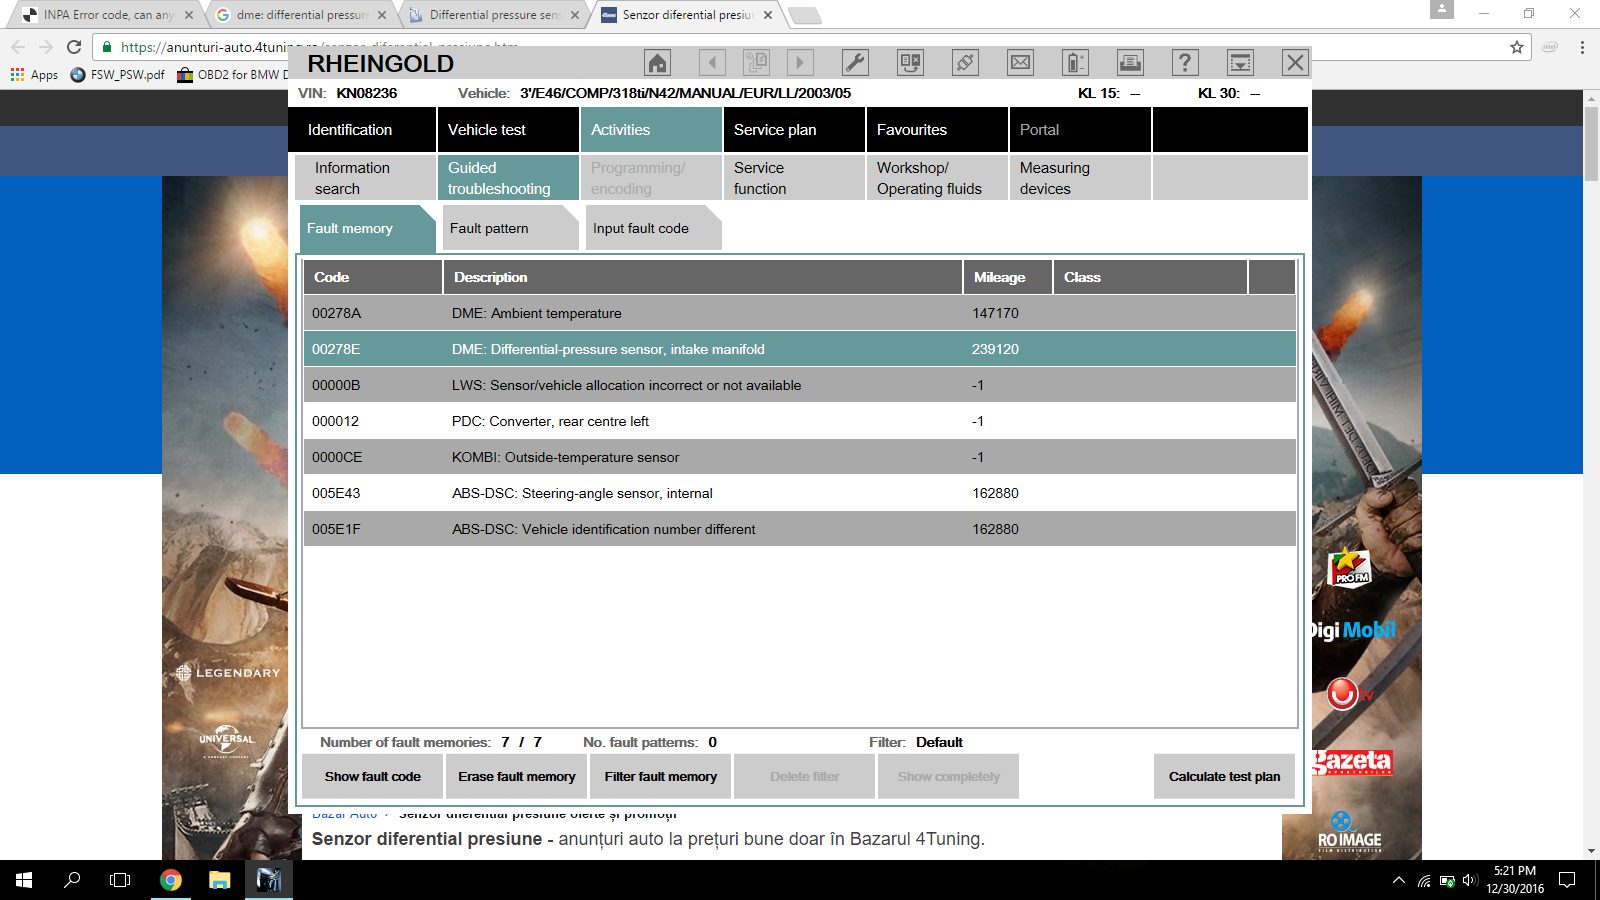
Task: Open Chrome three-dot menu
Action: [x=1582, y=47]
